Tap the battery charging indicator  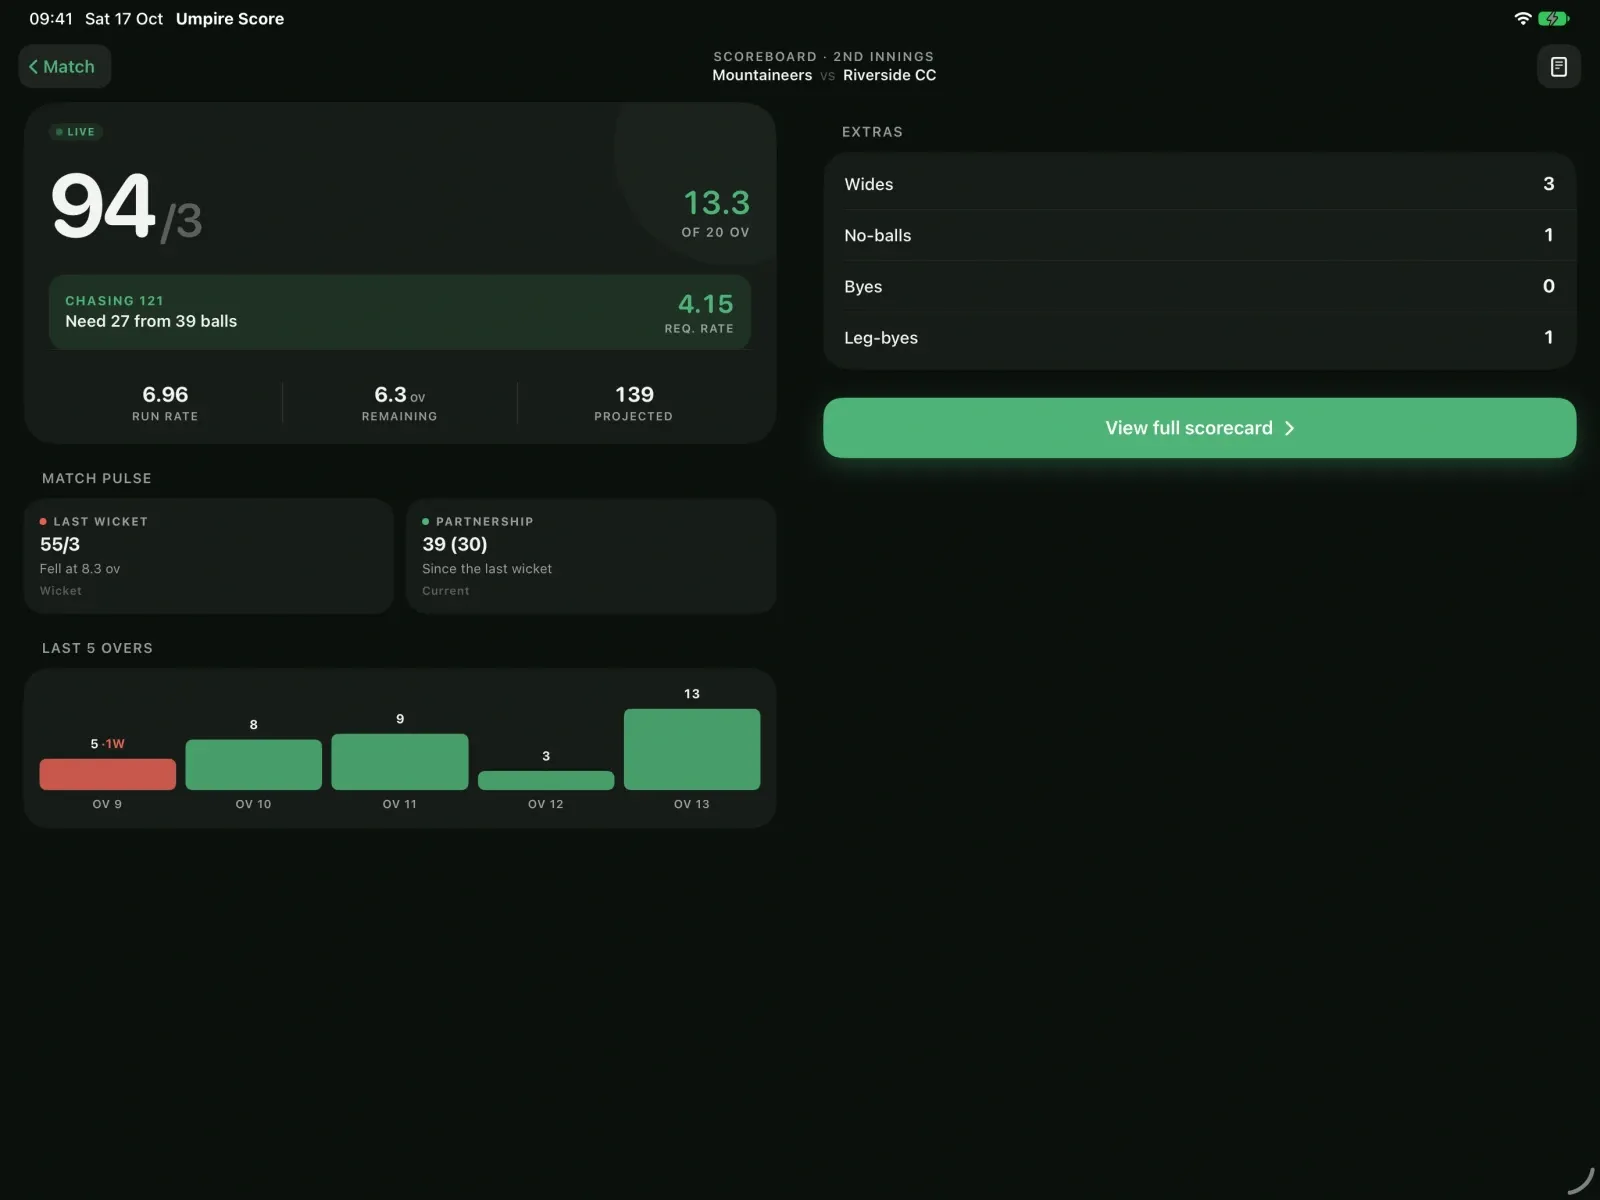pos(1553,19)
